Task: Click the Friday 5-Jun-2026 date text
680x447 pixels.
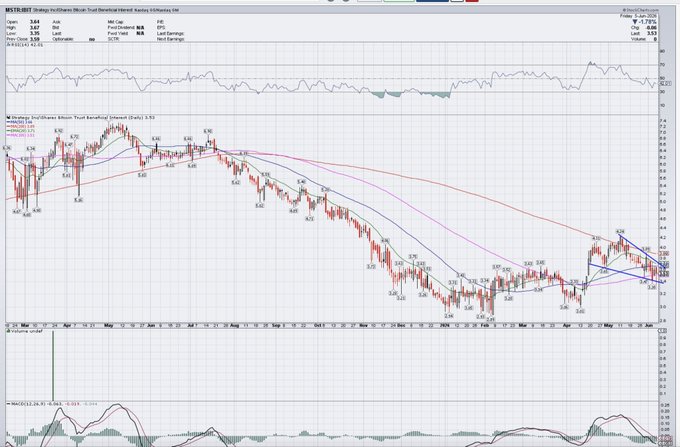Action: (x=639, y=16)
